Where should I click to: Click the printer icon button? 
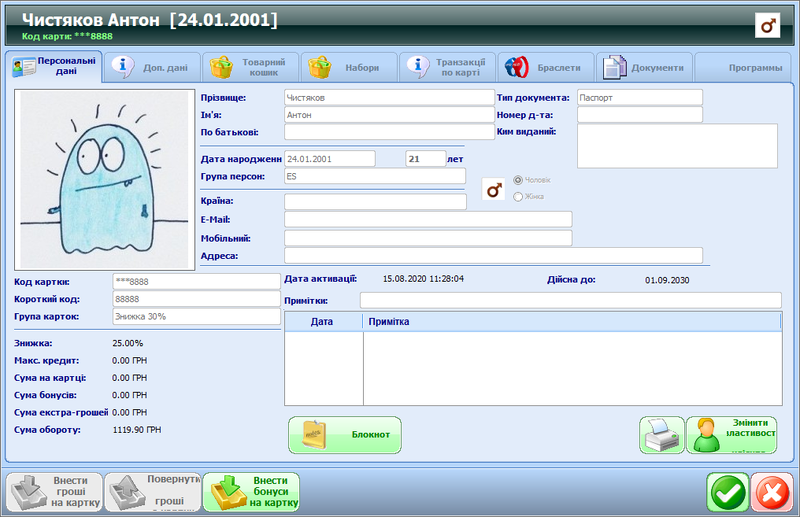[x=661, y=435]
